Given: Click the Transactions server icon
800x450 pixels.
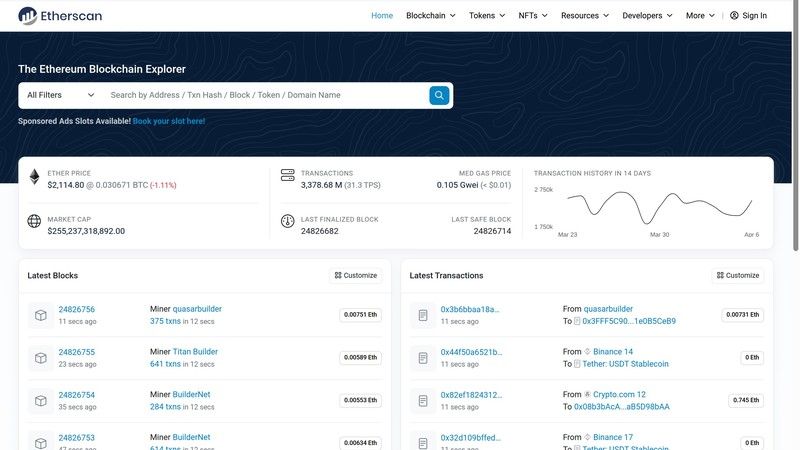Looking at the screenshot, I should [x=288, y=175].
